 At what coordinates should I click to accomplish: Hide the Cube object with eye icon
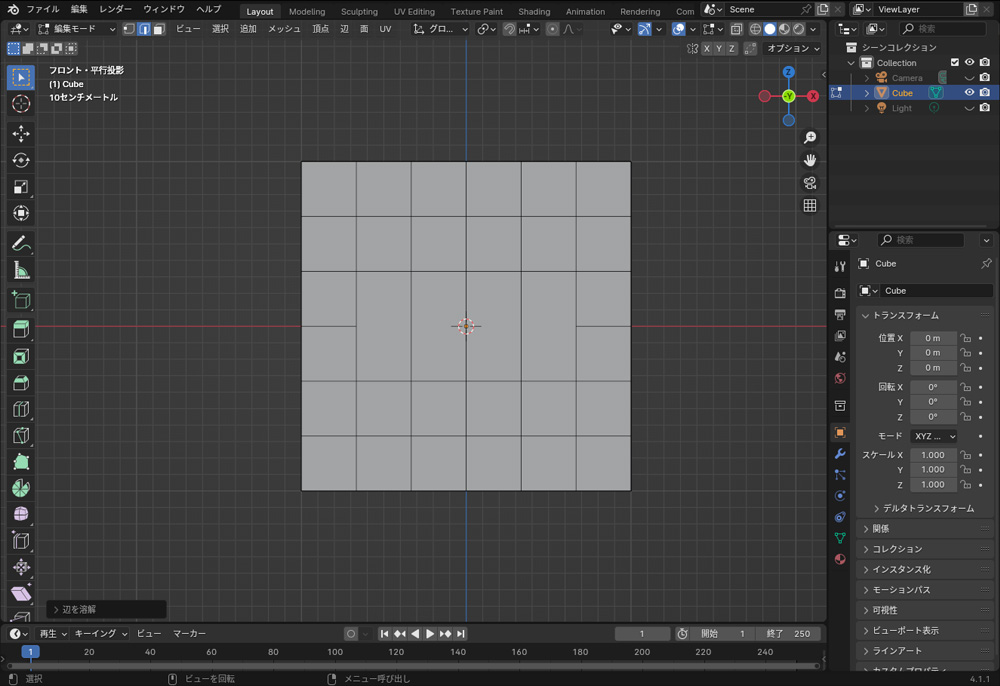click(x=969, y=93)
